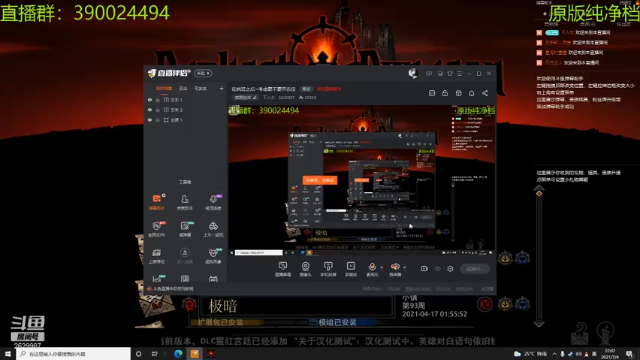The width and height of the screenshot is (640, 360).
Task: Start recording with the camcorder icon
Action: [x=424, y=269]
